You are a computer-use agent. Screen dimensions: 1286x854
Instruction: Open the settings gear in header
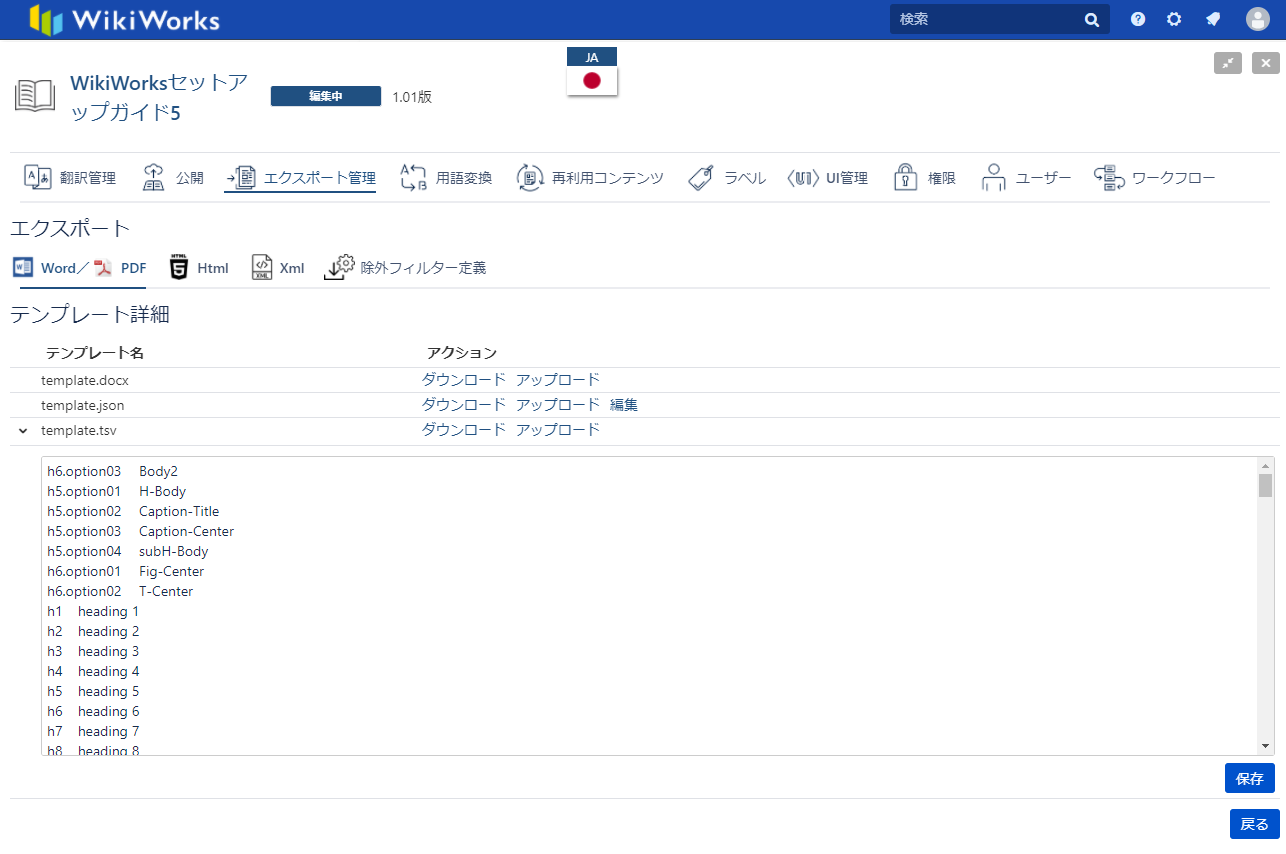(1174, 19)
